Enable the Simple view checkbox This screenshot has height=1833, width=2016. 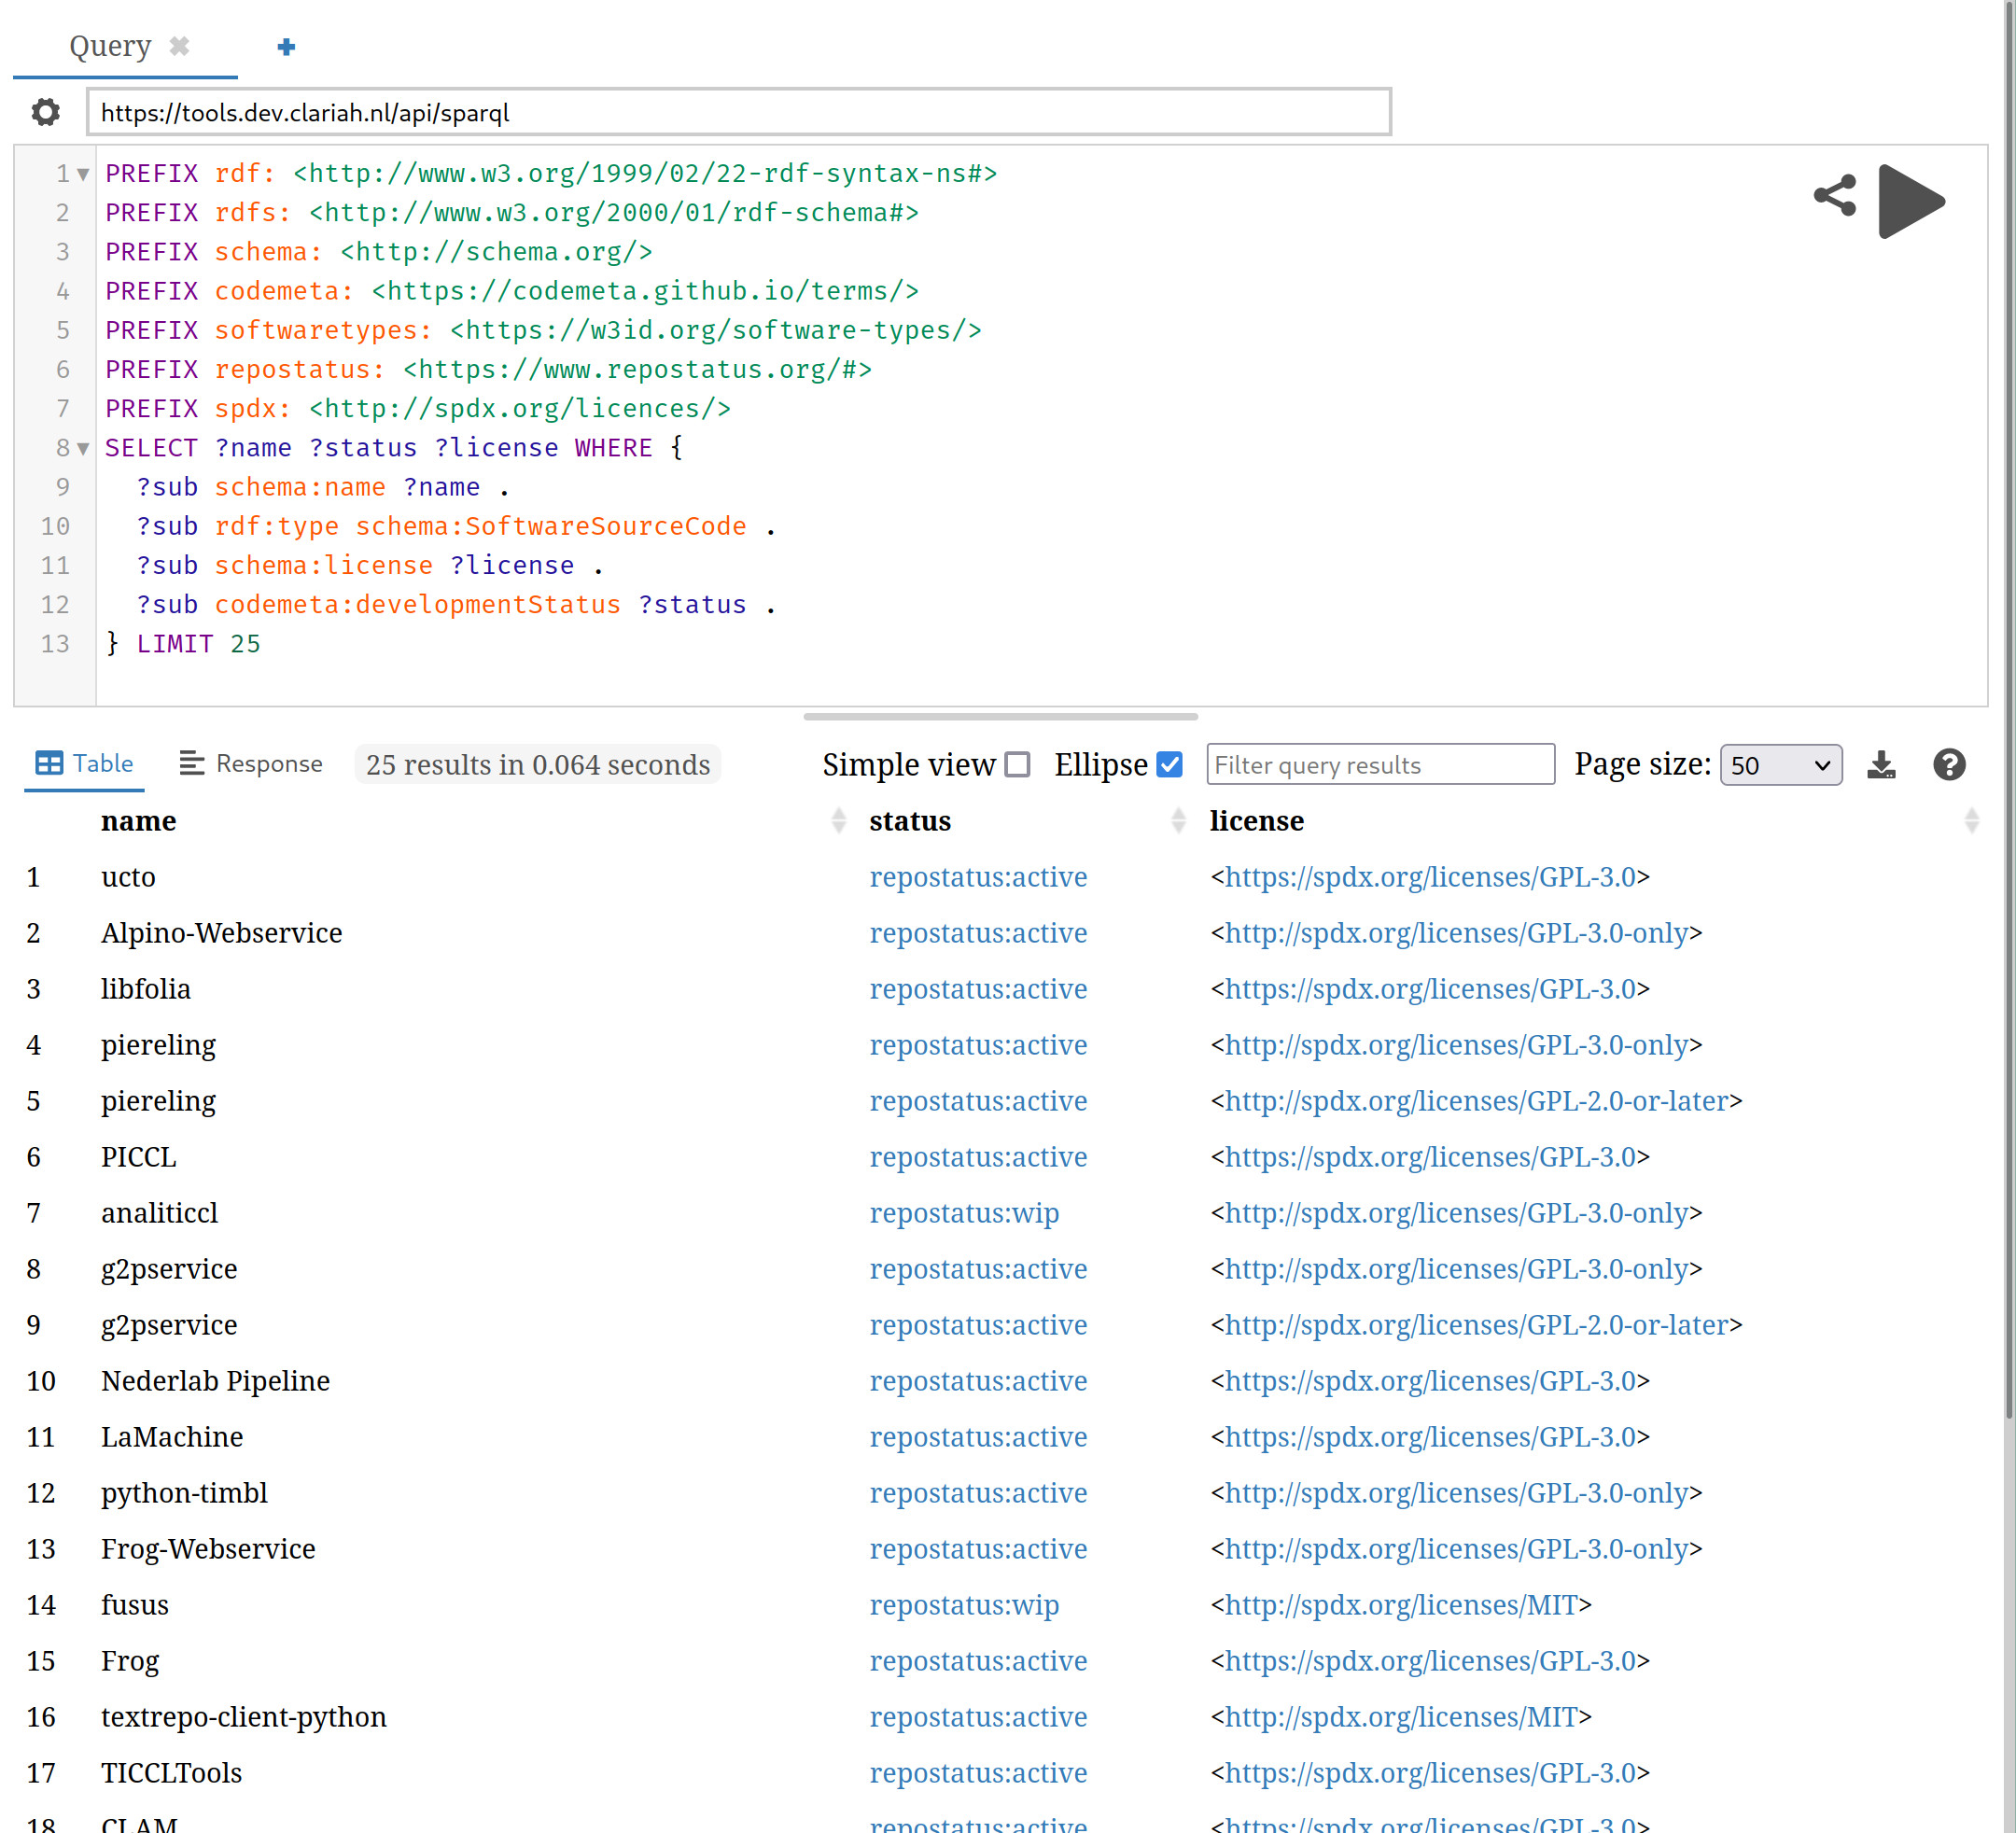[1017, 765]
